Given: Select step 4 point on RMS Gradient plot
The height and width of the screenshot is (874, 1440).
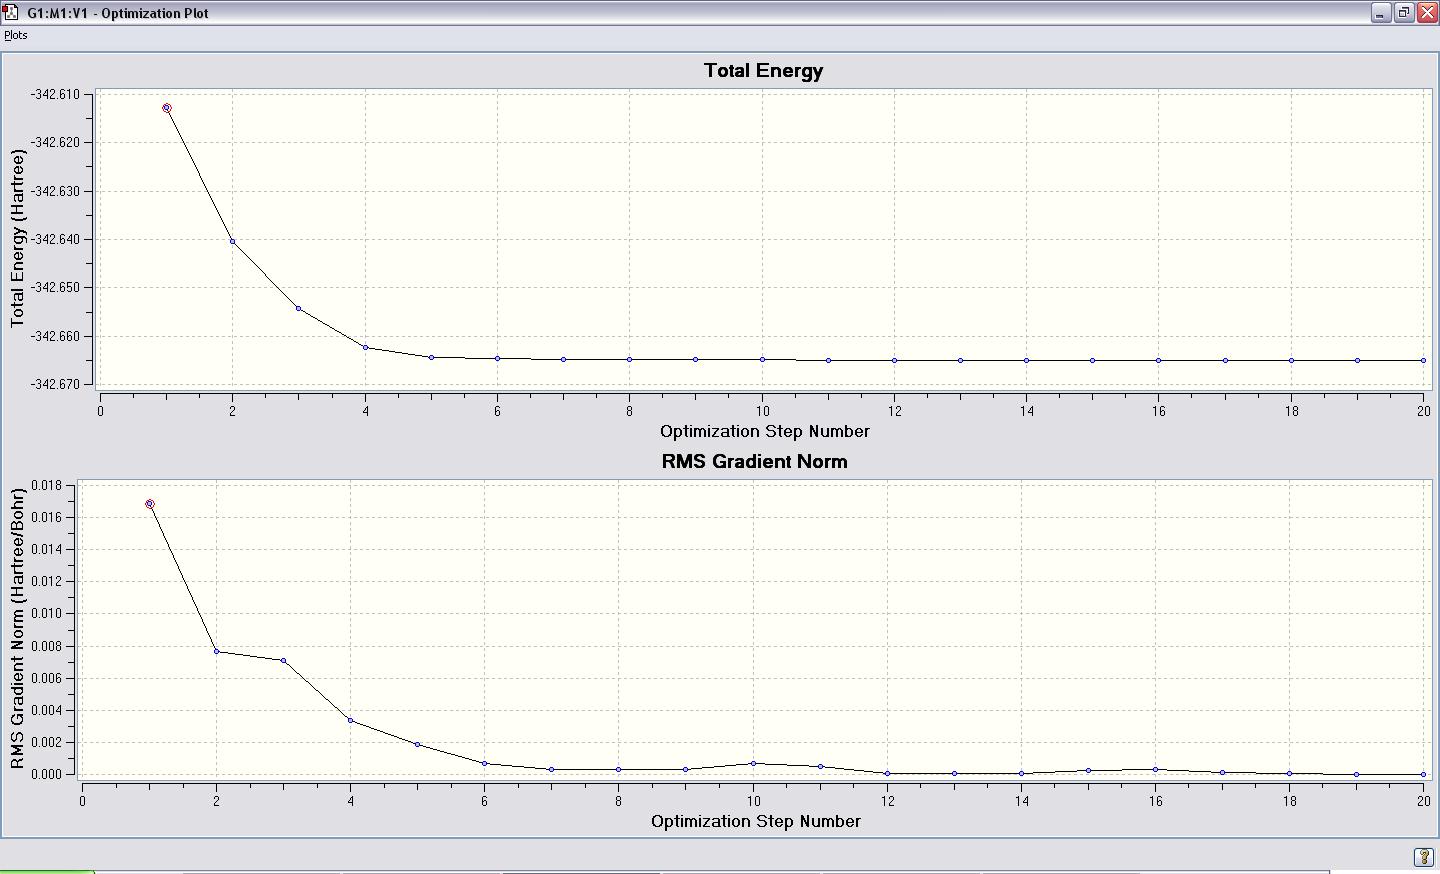Looking at the screenshot, I should click(x=350, y=720).
